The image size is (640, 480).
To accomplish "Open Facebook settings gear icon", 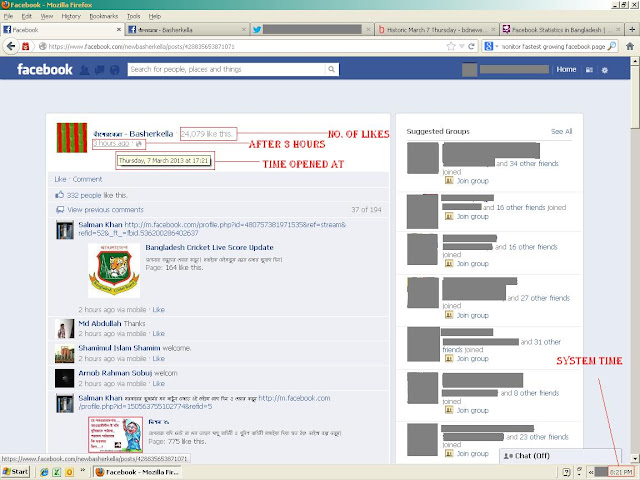I will pos(604,70).
